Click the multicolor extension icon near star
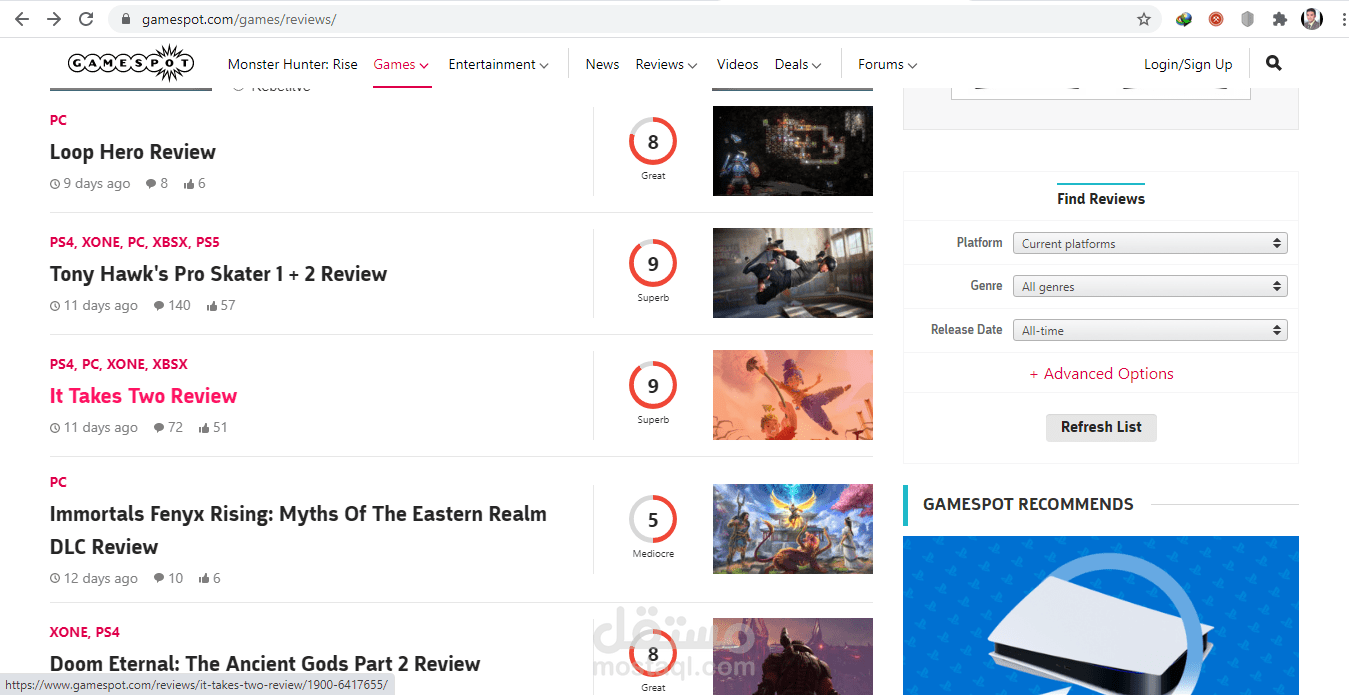 [1184, 19]
